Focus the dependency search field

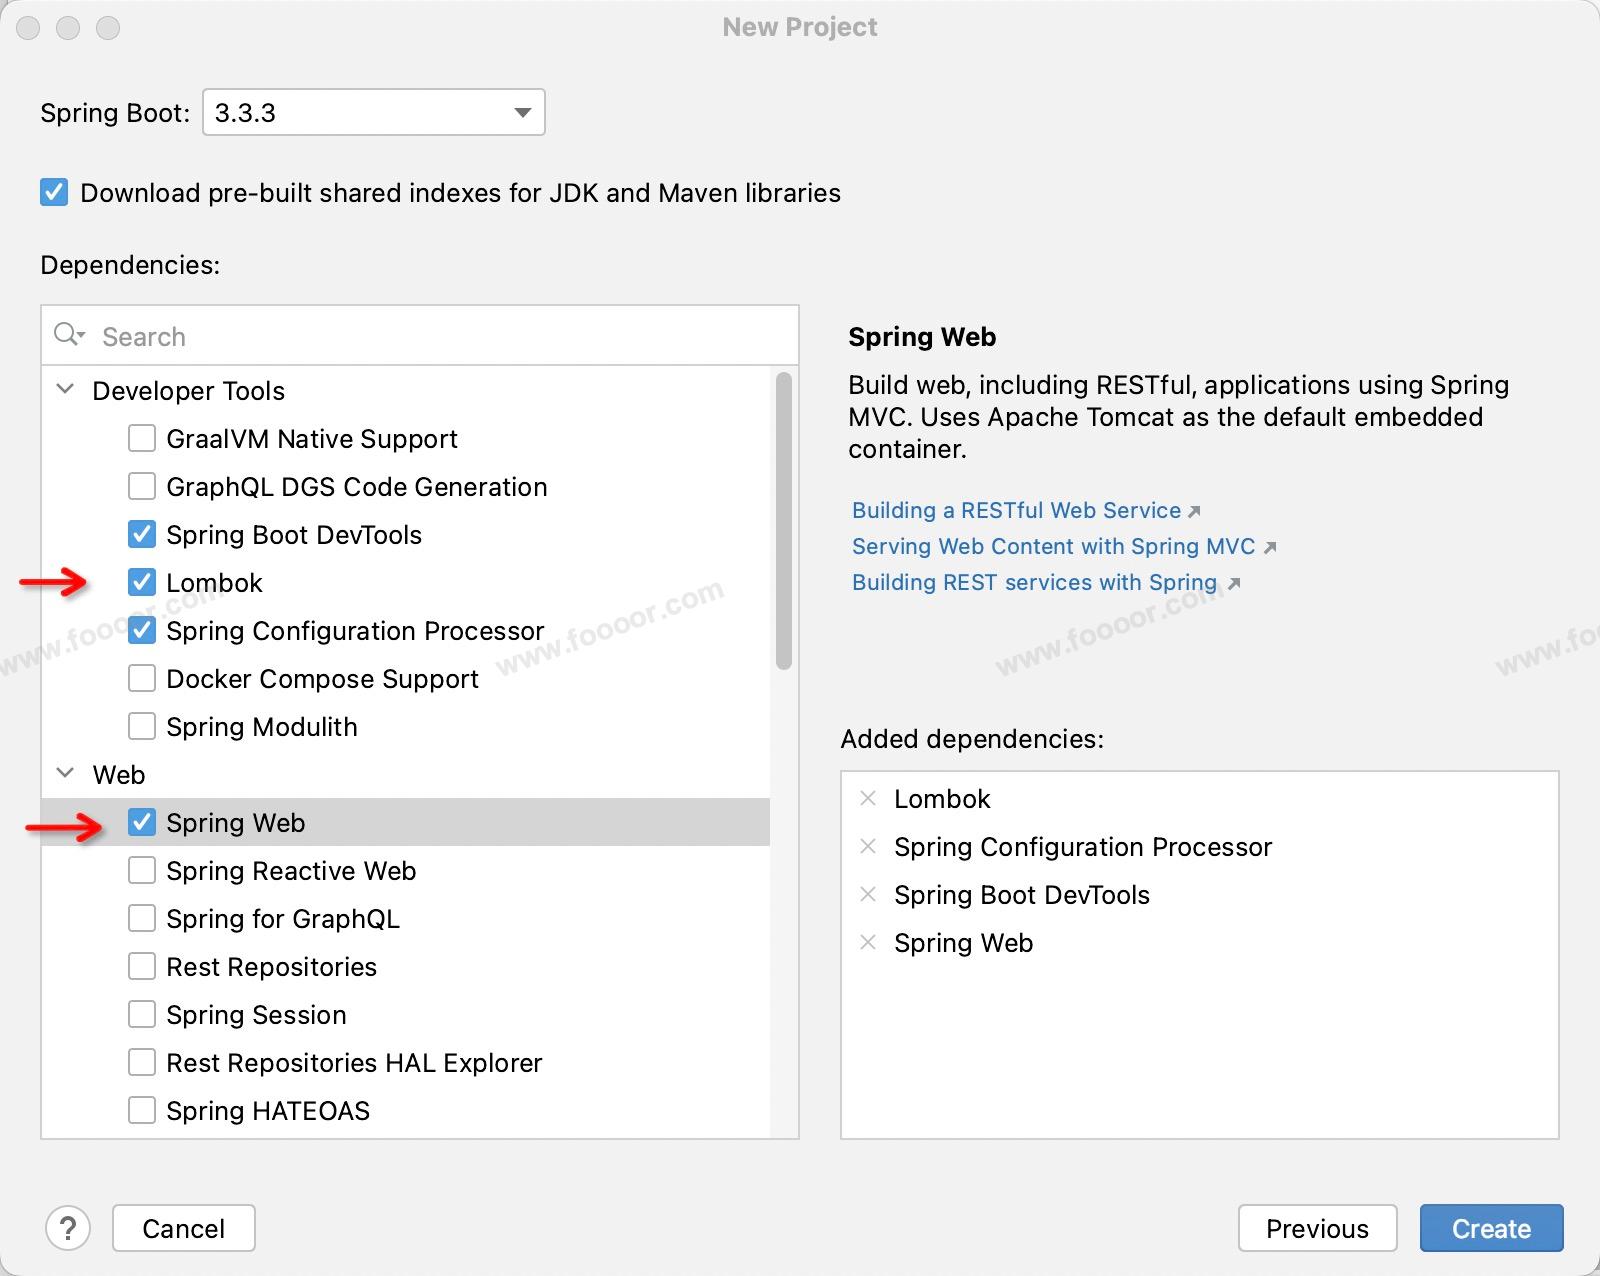440,336
